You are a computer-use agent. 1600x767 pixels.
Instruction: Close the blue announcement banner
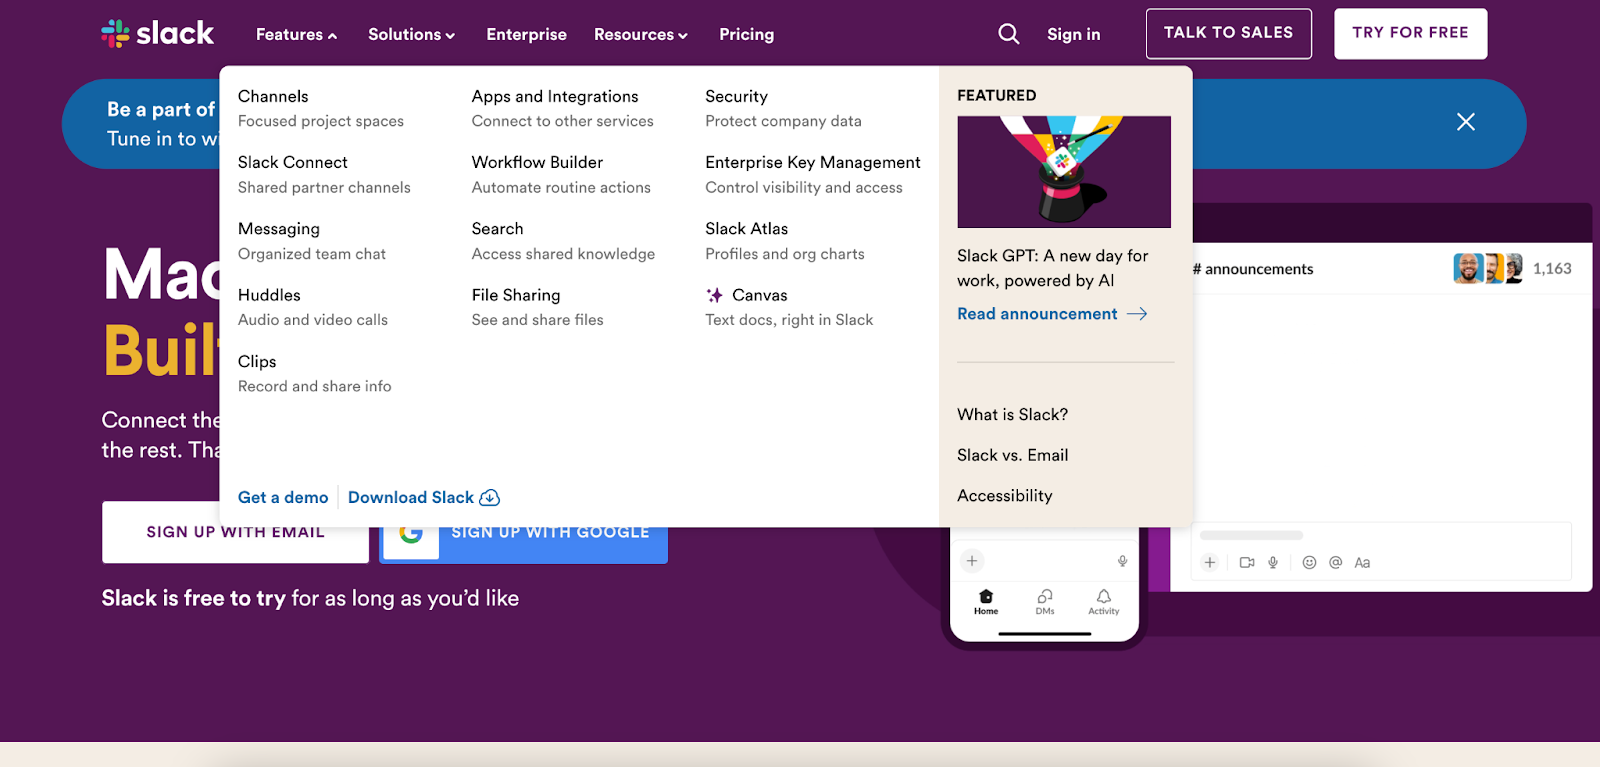click(1466, 122)
